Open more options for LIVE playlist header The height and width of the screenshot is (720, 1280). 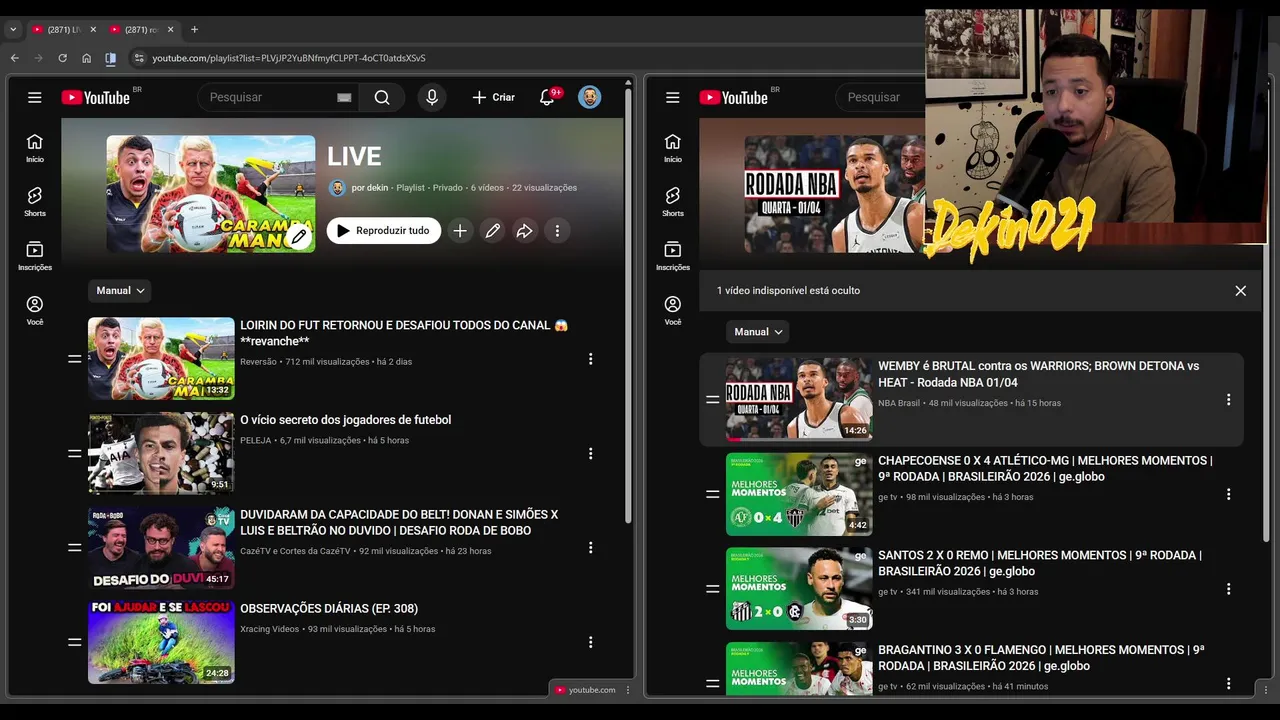point(557,231)
